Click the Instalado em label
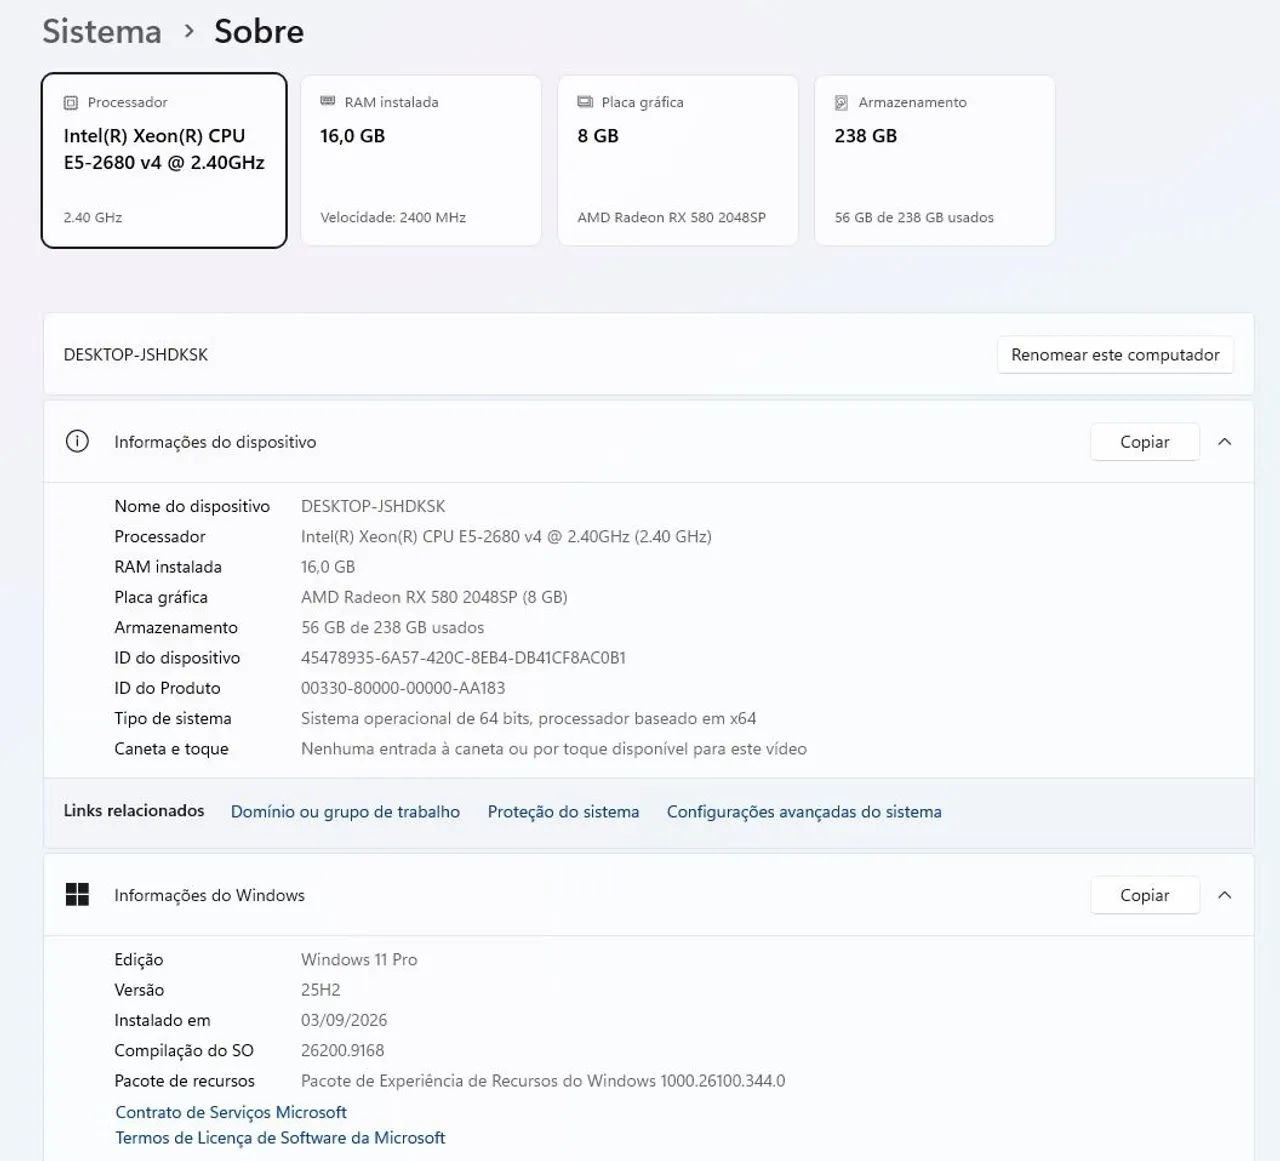 click(x=162, y=1020)
